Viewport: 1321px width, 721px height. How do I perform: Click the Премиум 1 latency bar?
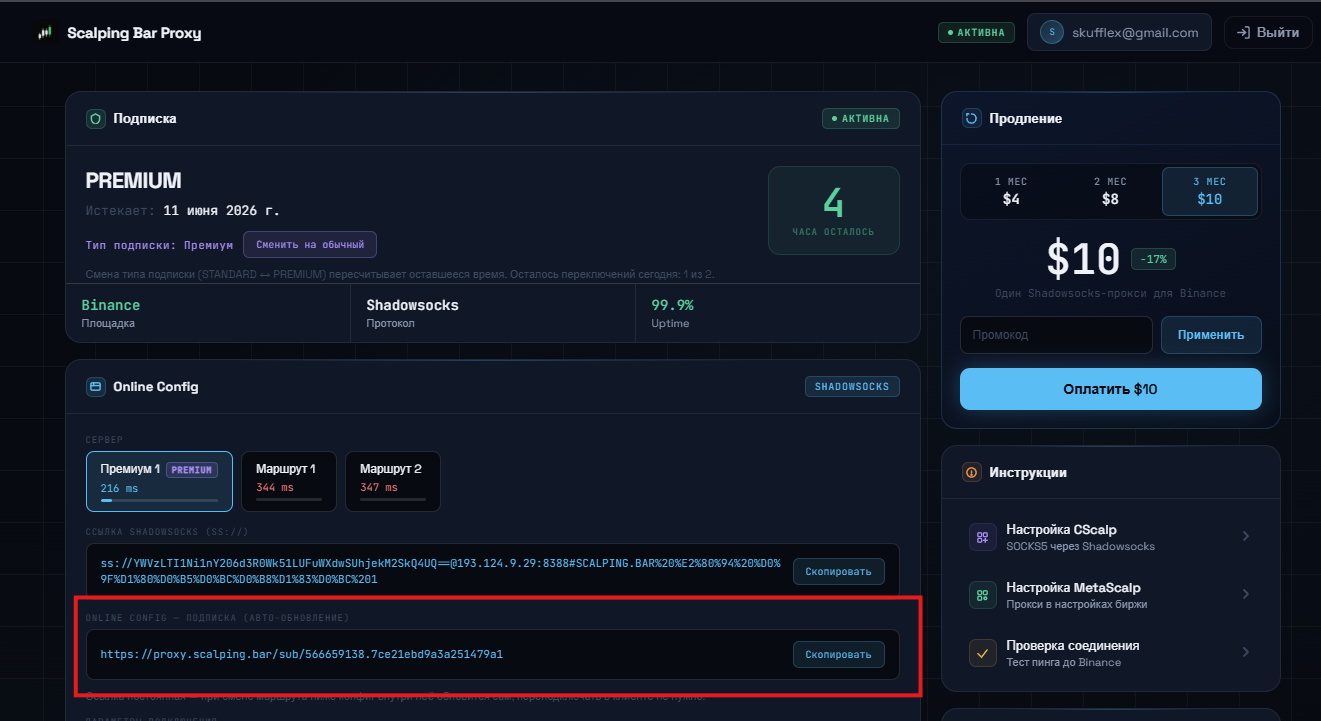(x=159, y=499)
